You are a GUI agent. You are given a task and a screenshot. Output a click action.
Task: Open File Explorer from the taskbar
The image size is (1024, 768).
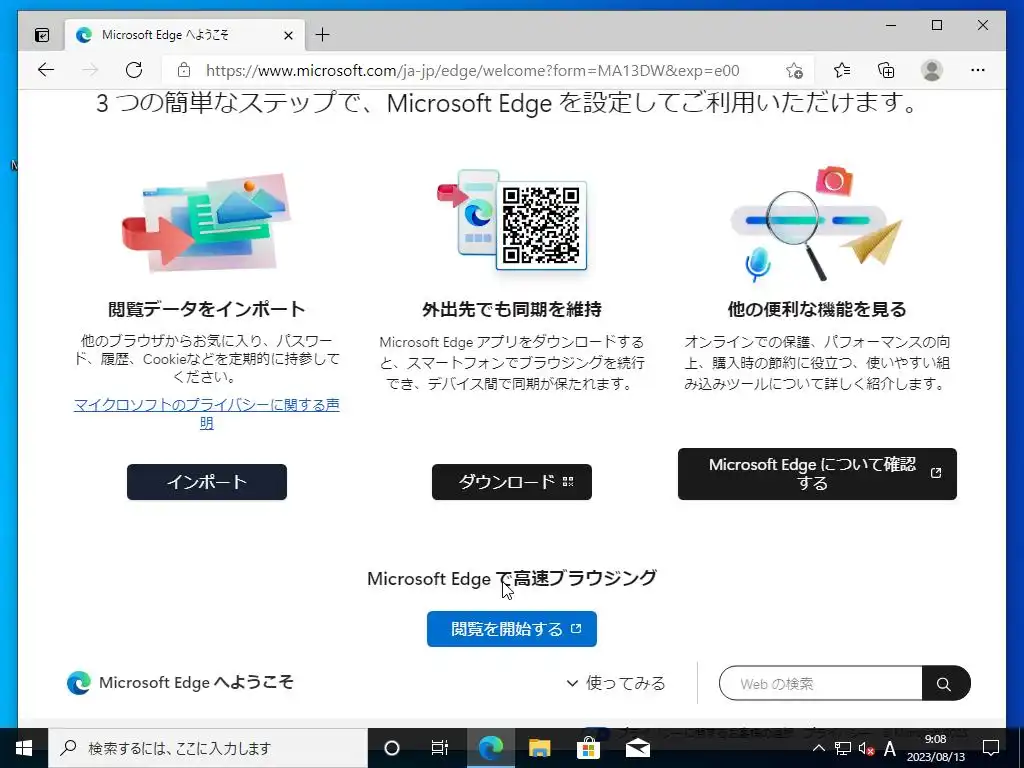click(x=539, y=748)
